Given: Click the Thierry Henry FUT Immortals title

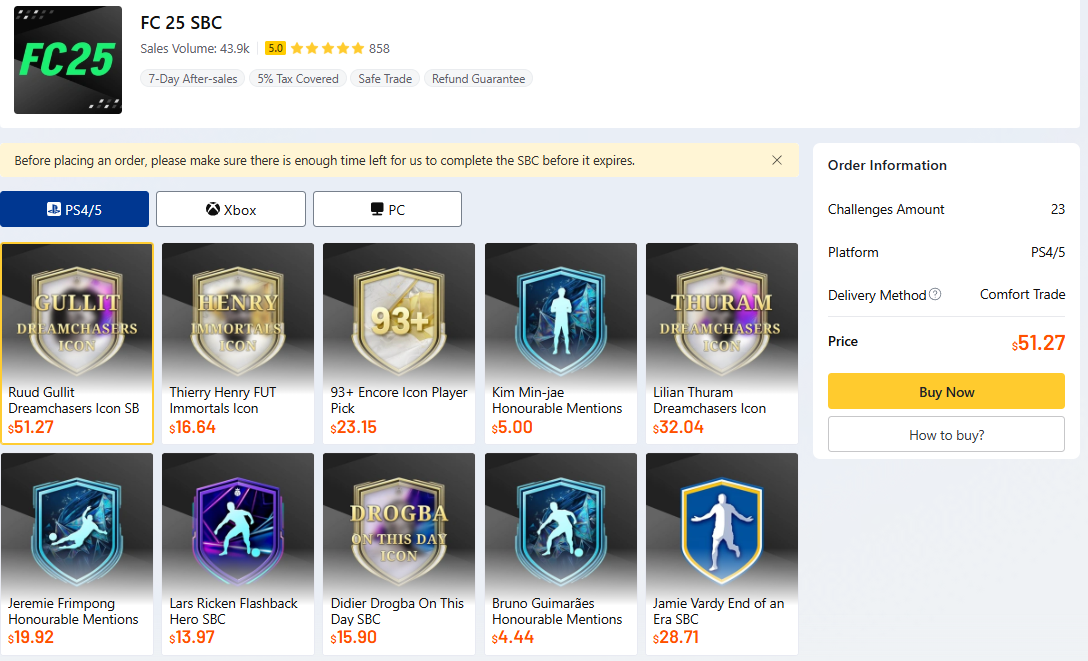Looking at the screenshot, I should [x=223, y=400].
